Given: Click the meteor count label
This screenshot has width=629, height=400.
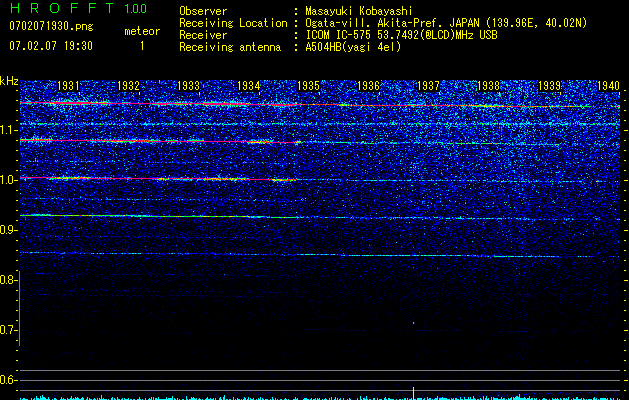Looking at the screenshot, I should pyautogui.click(x=141, y=31).
